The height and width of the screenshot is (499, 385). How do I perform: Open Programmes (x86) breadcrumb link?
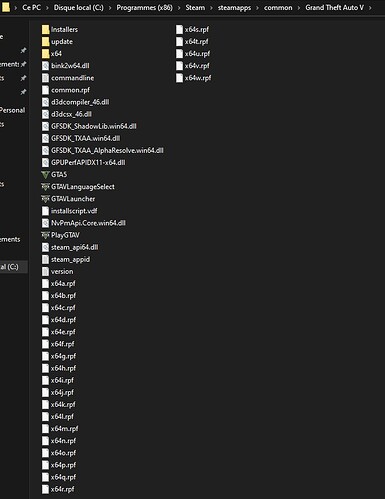(144, 8)
